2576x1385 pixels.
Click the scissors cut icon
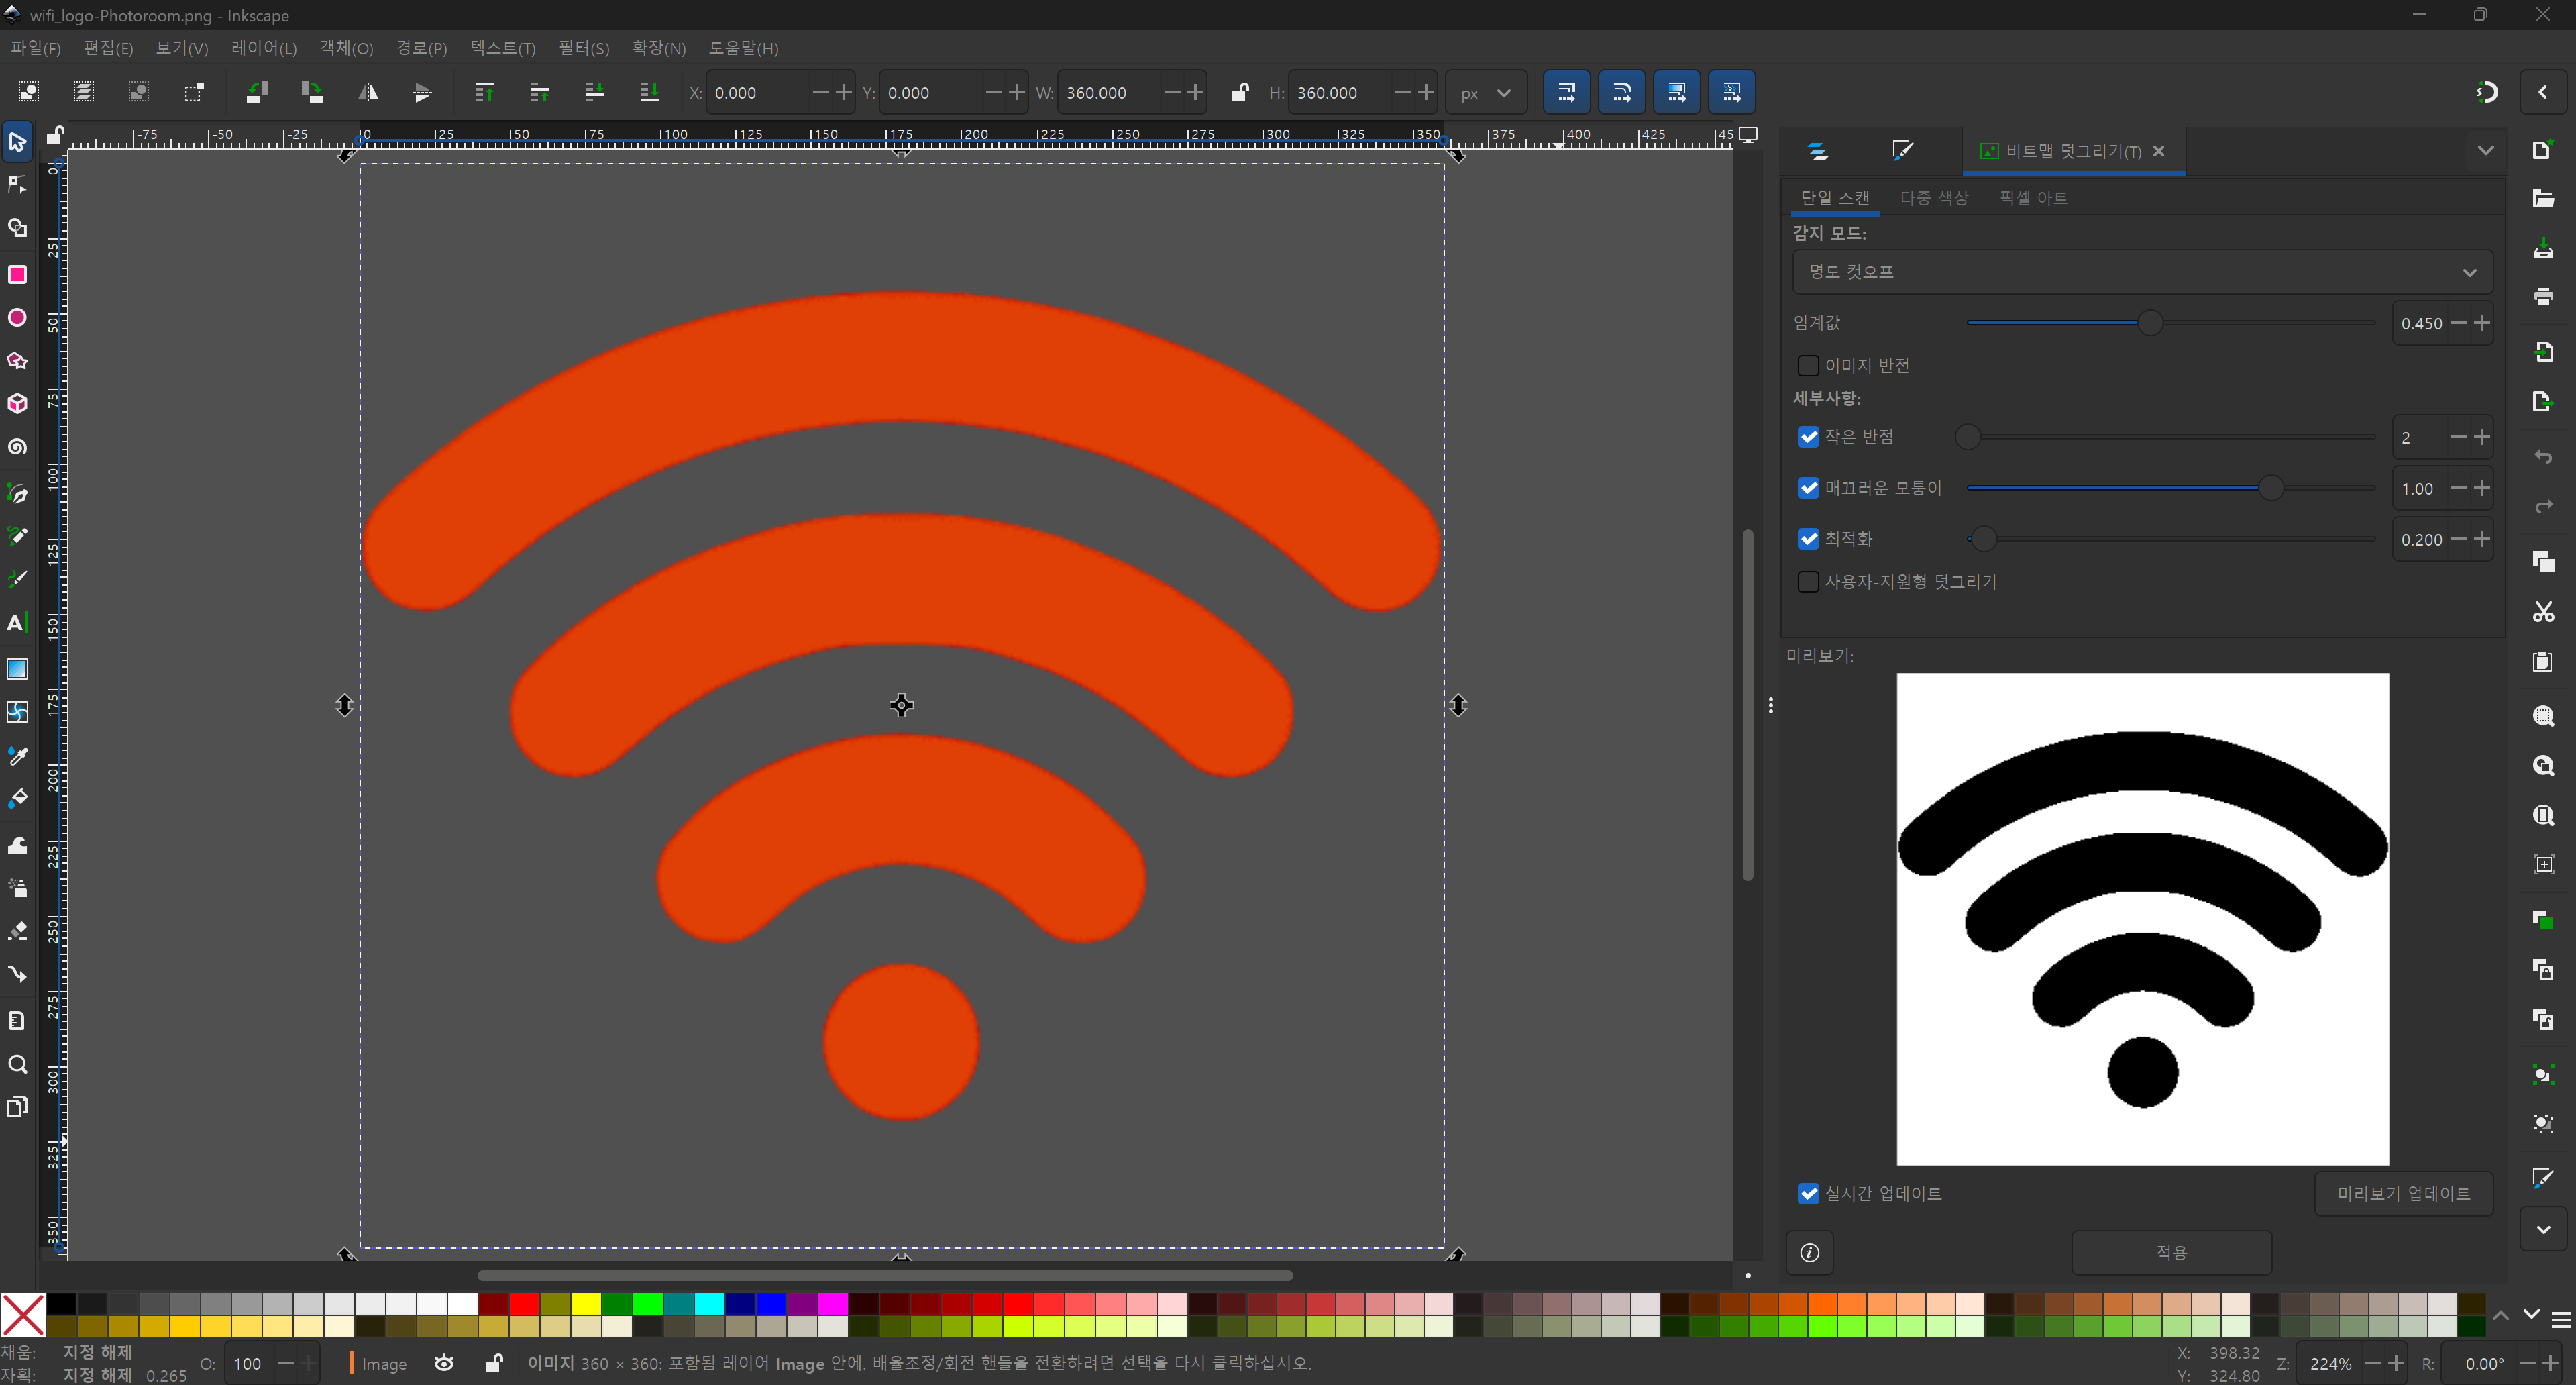click(2543, 612)
